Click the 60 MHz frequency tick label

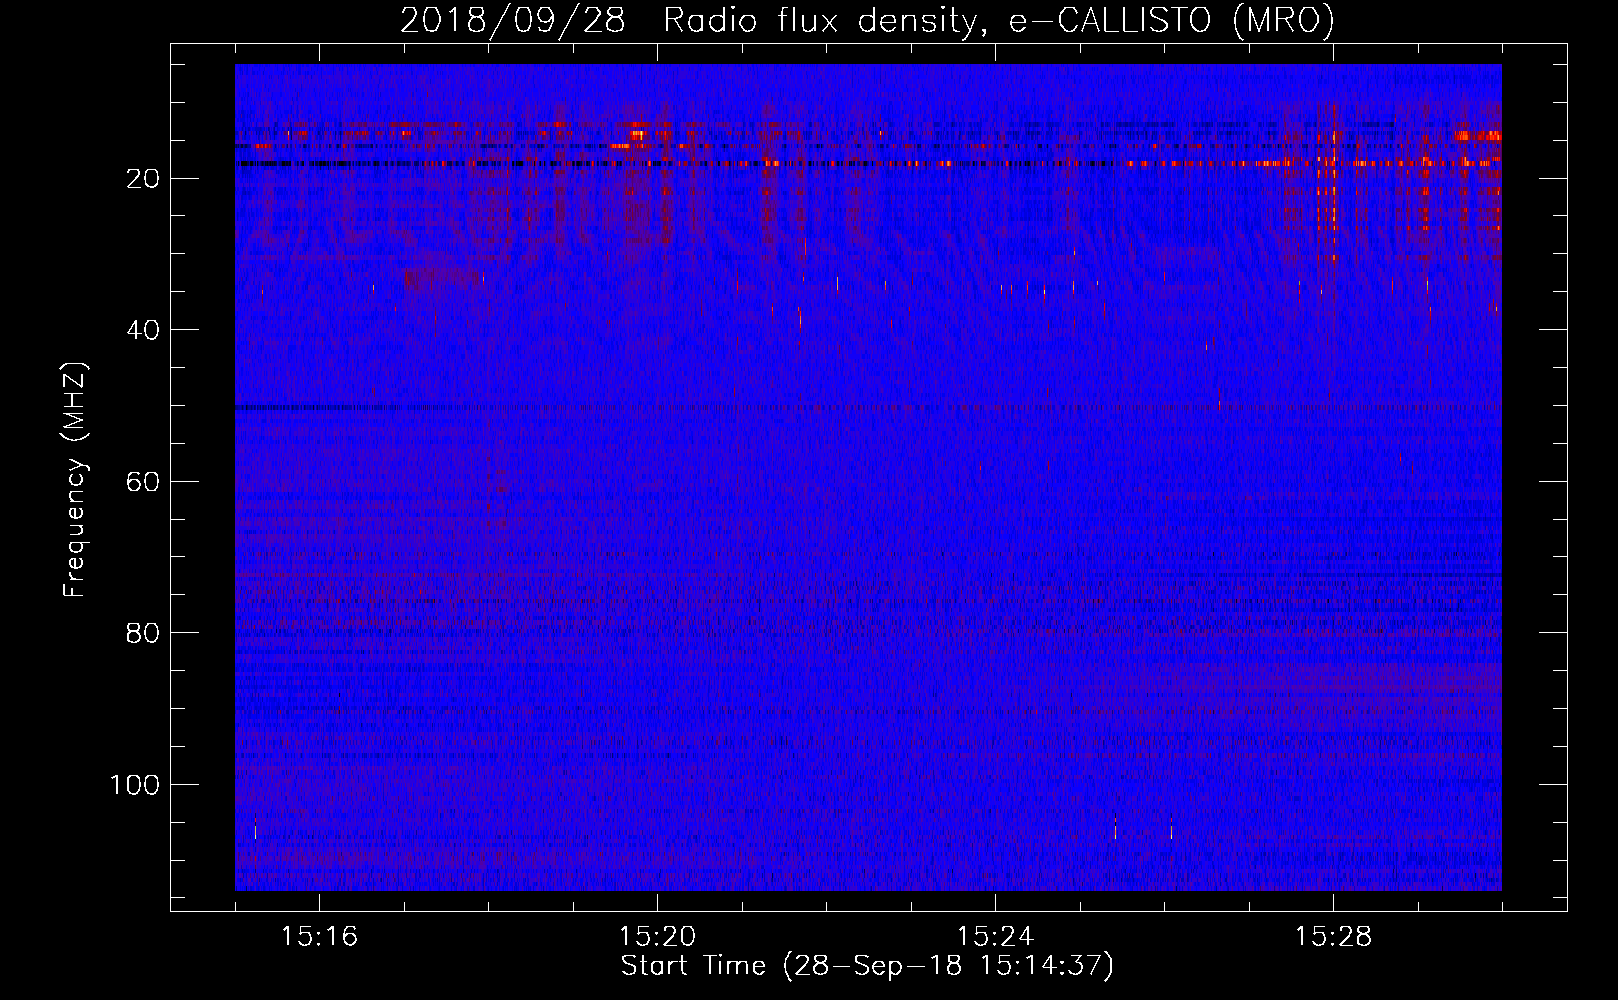143,482
